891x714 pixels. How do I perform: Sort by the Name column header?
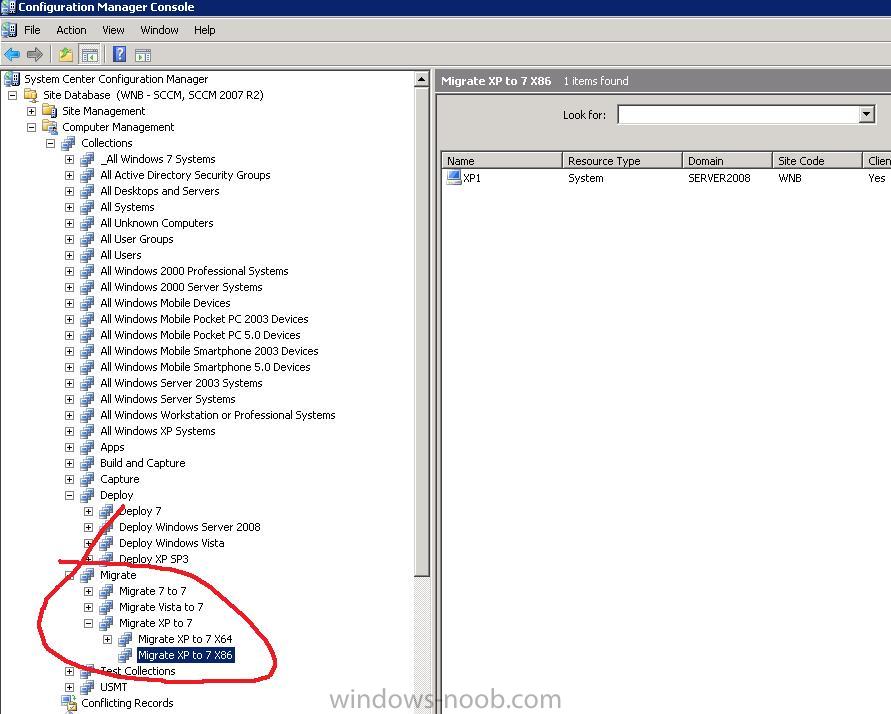click(x=502, y=161)
